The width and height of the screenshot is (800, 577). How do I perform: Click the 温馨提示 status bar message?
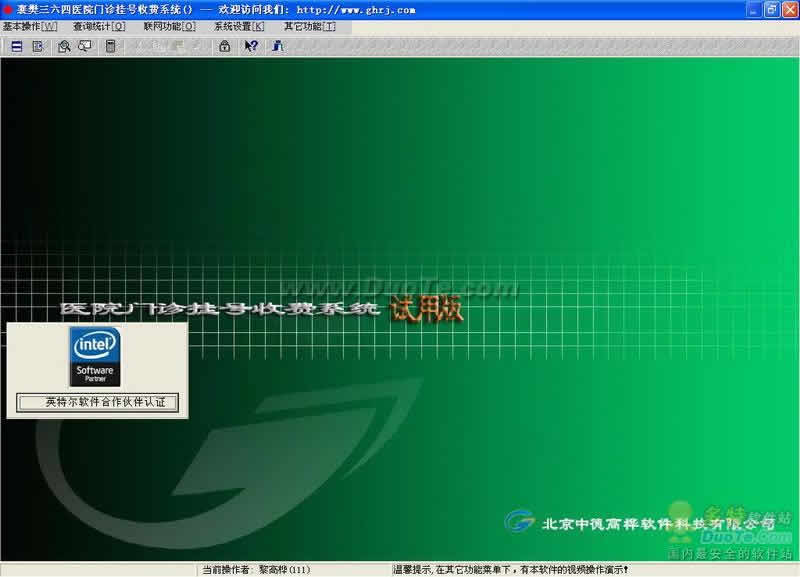pyautogui.click(x=510, y=570)
